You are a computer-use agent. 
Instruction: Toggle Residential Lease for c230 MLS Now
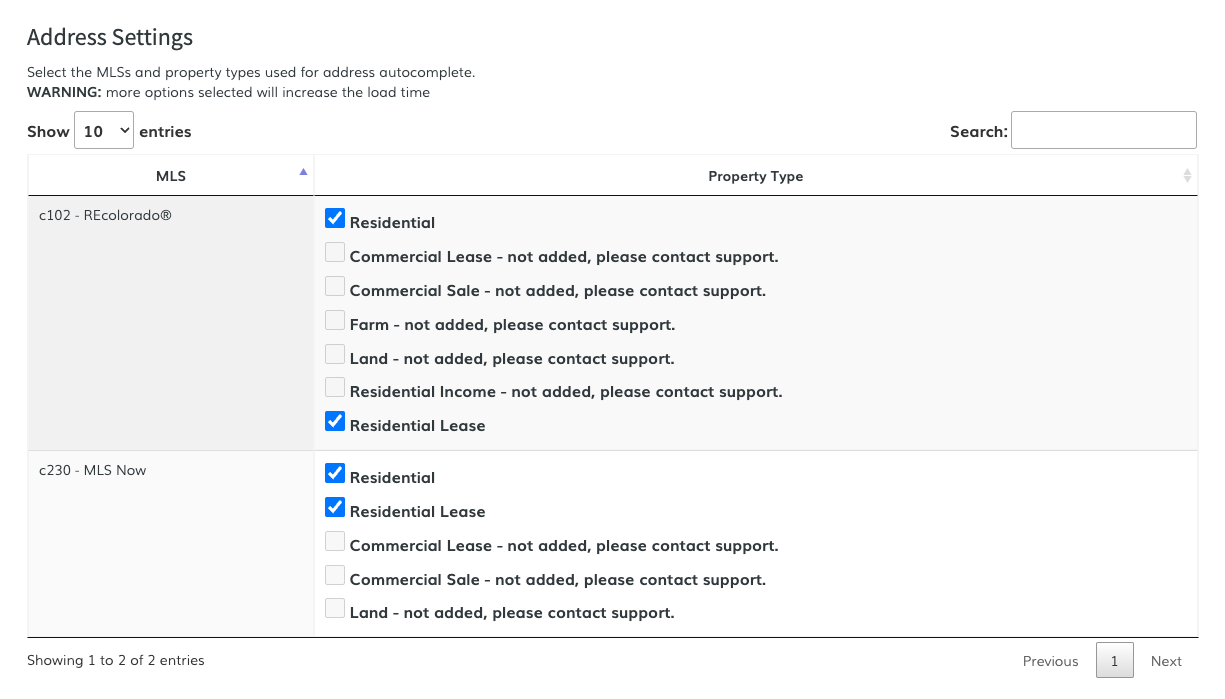[x=335, y=508]
